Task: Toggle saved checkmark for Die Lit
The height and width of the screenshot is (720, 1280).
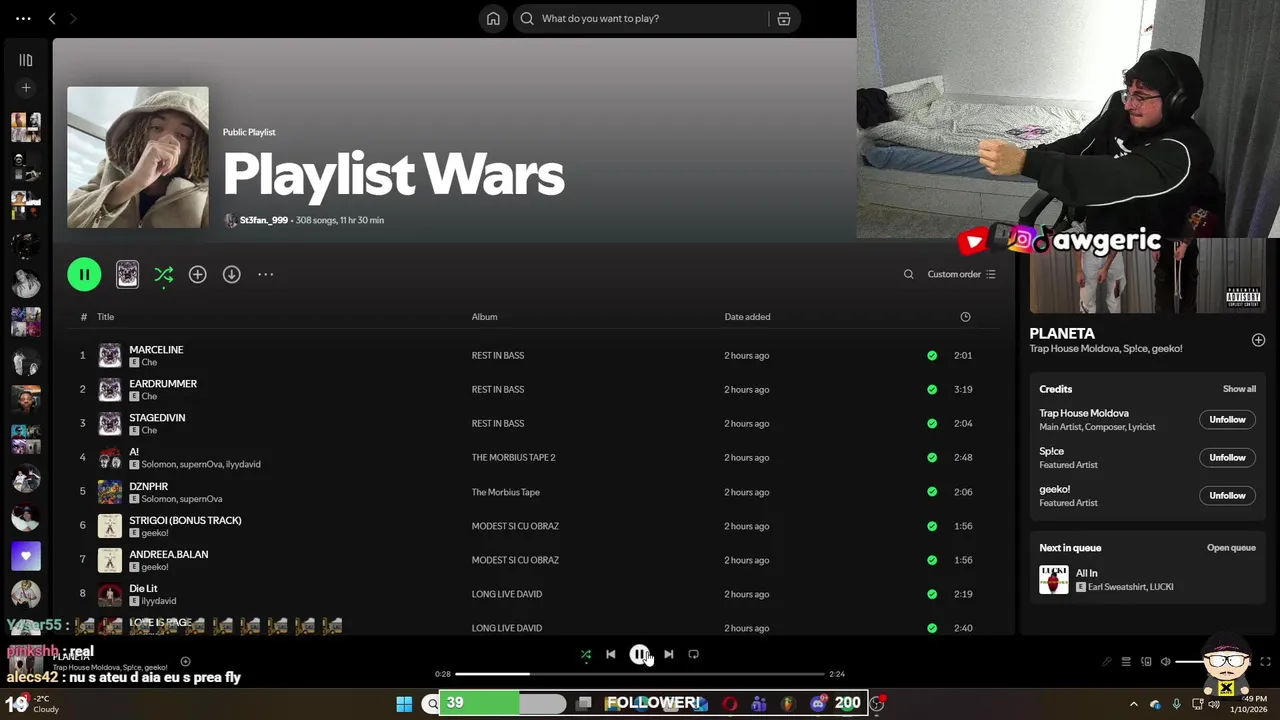Action: click(x=932, y=594)
